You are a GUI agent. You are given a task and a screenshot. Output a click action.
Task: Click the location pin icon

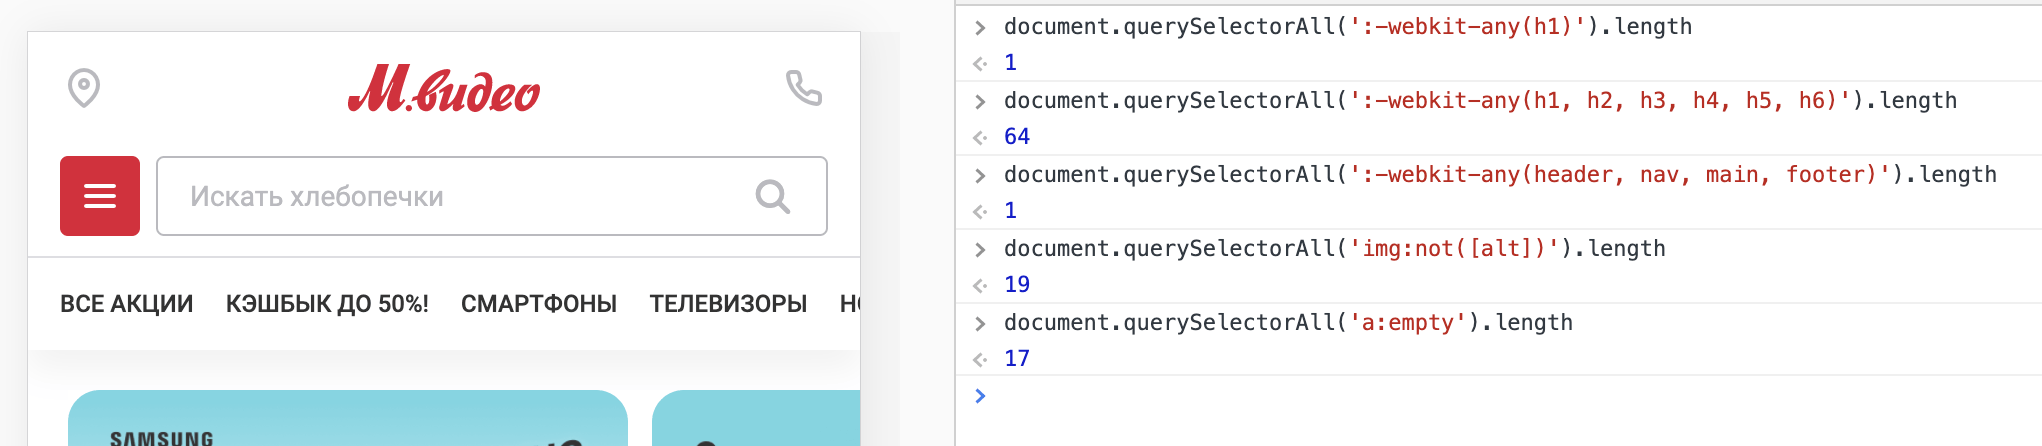pos(84,88)
